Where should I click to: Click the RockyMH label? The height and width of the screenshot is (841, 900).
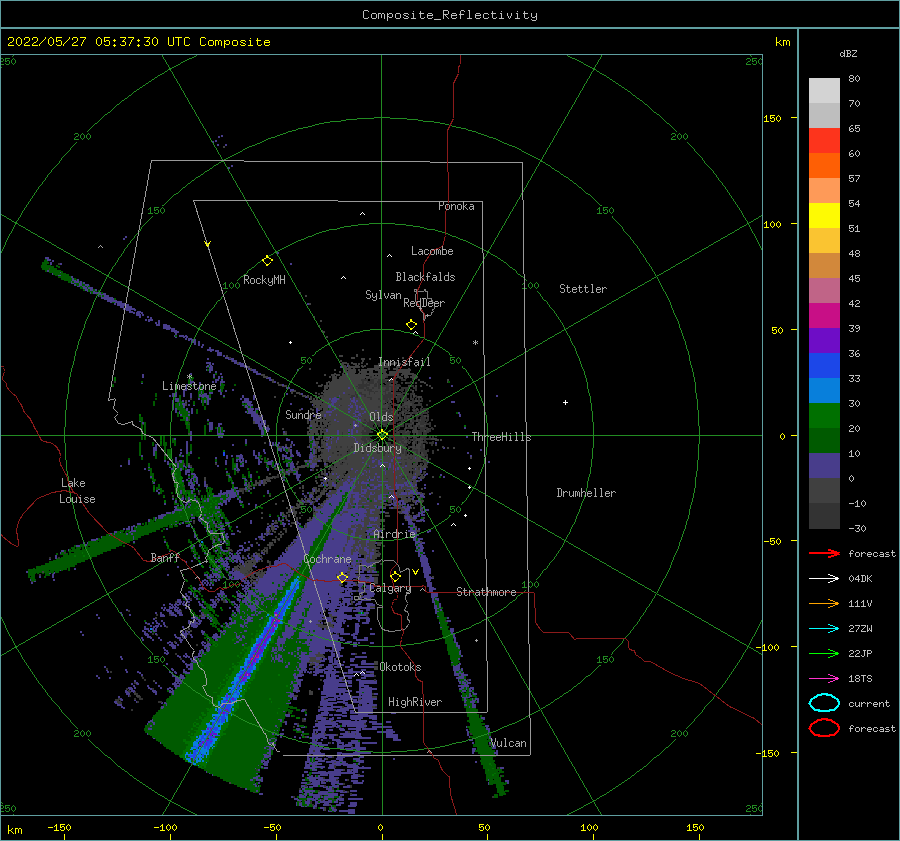pyautogui.click(x=264, y=280)
